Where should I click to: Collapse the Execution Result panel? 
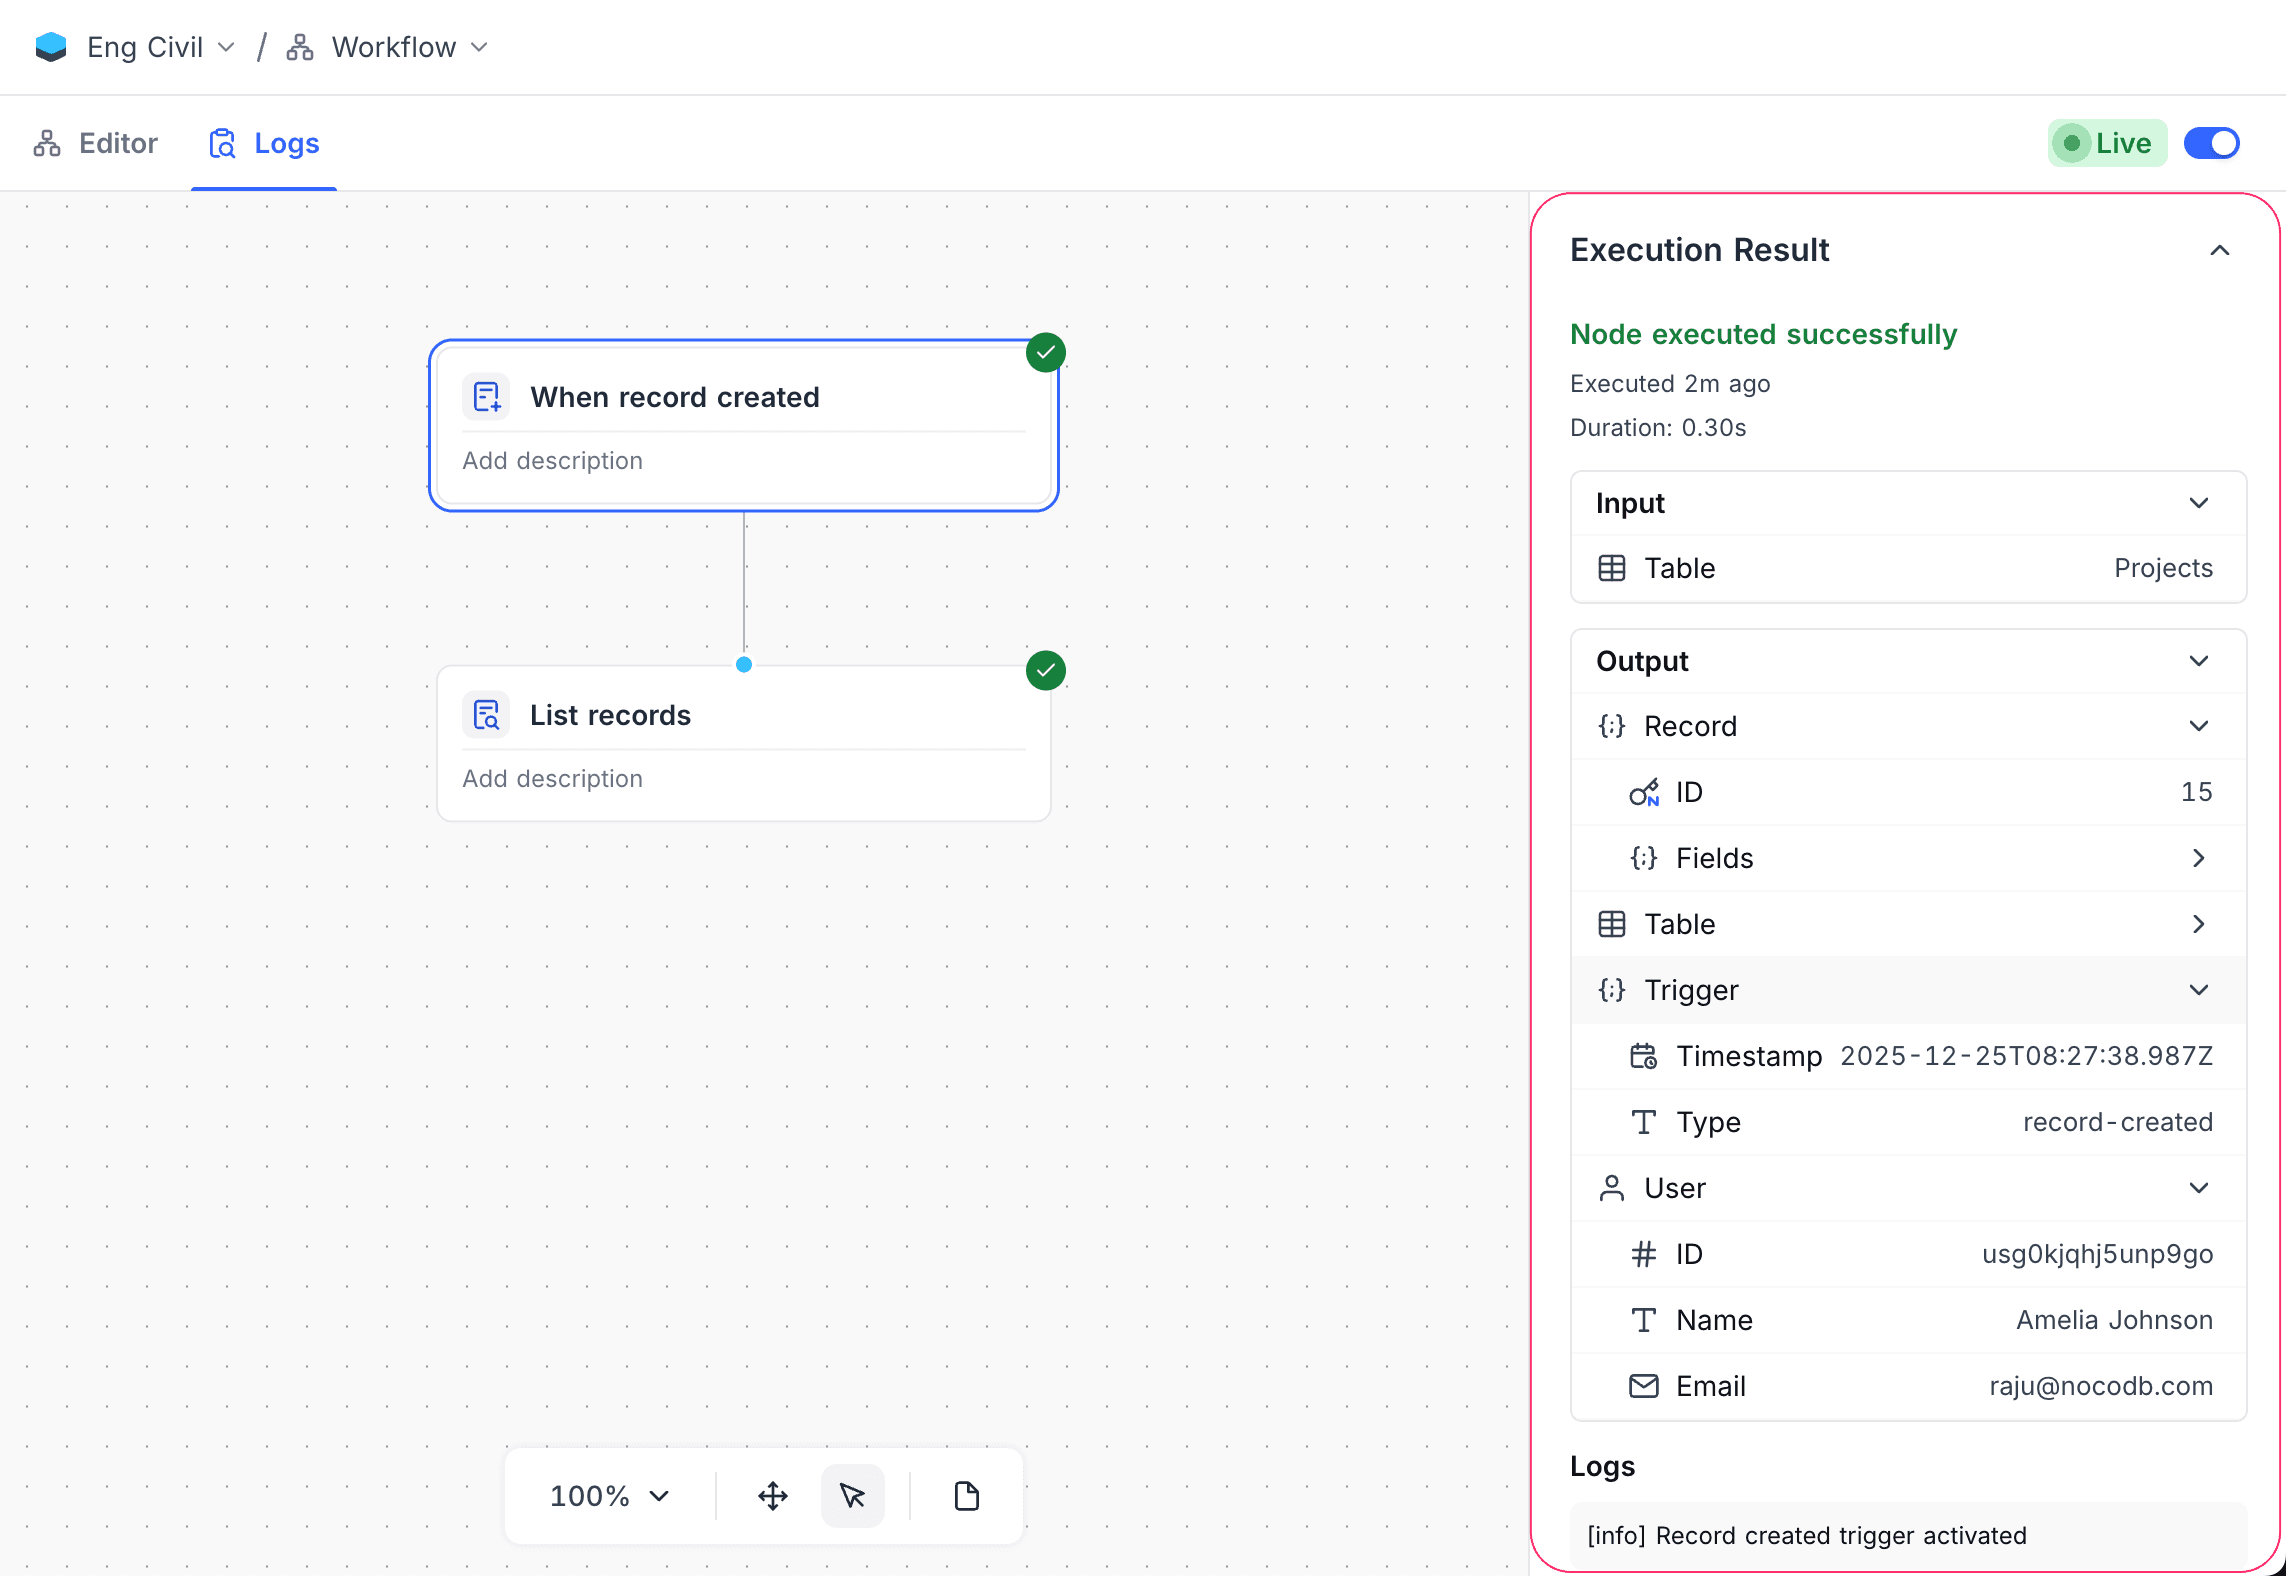[2220, 250]
